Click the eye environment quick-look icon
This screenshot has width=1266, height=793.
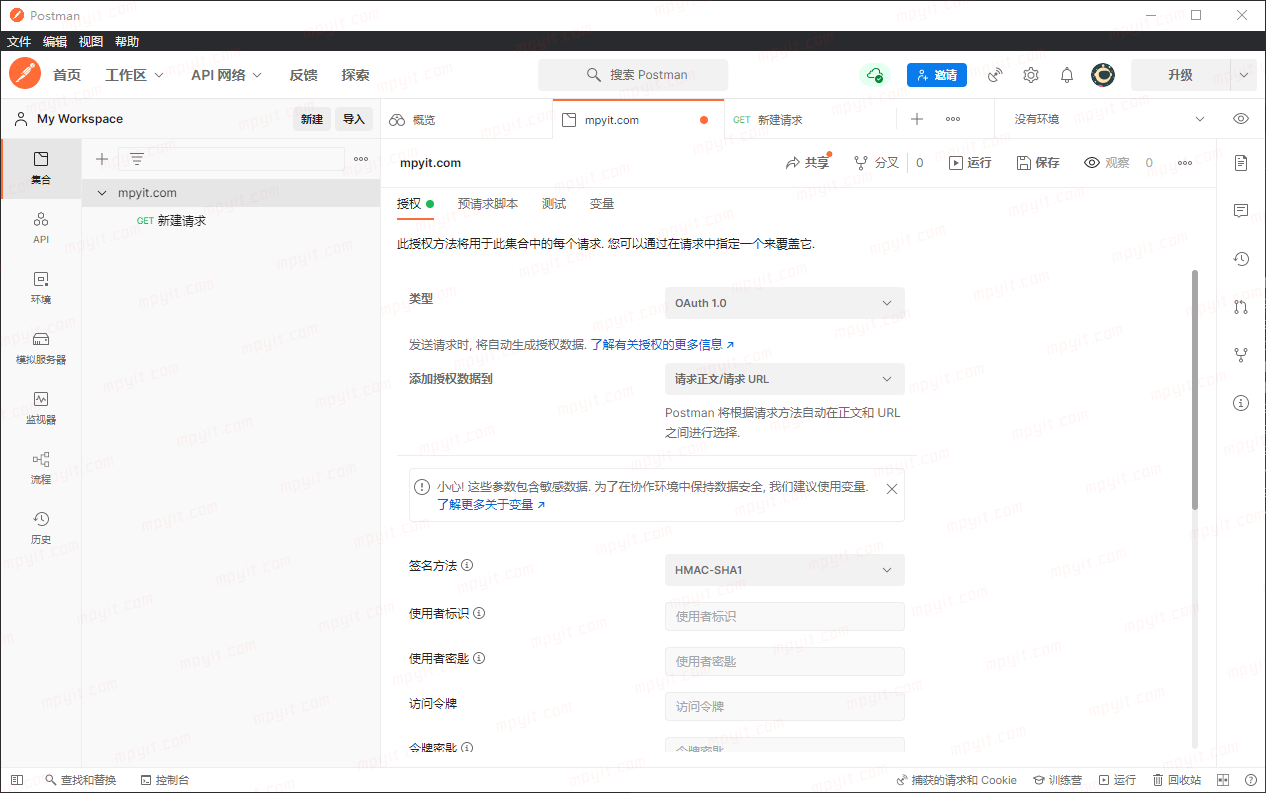pyautogui.click(x=1241, y=119)
